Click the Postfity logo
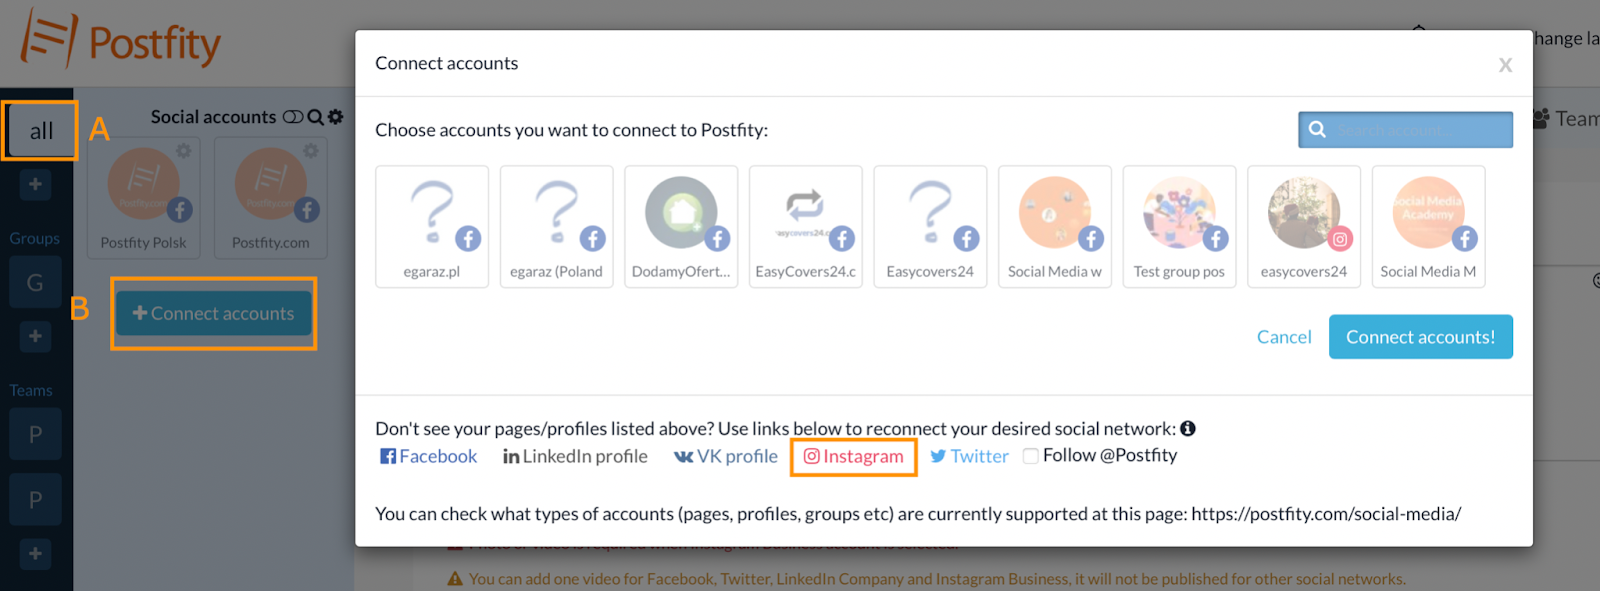The image size is (1600, 591). pyautogui.click(x=120, y=42)
